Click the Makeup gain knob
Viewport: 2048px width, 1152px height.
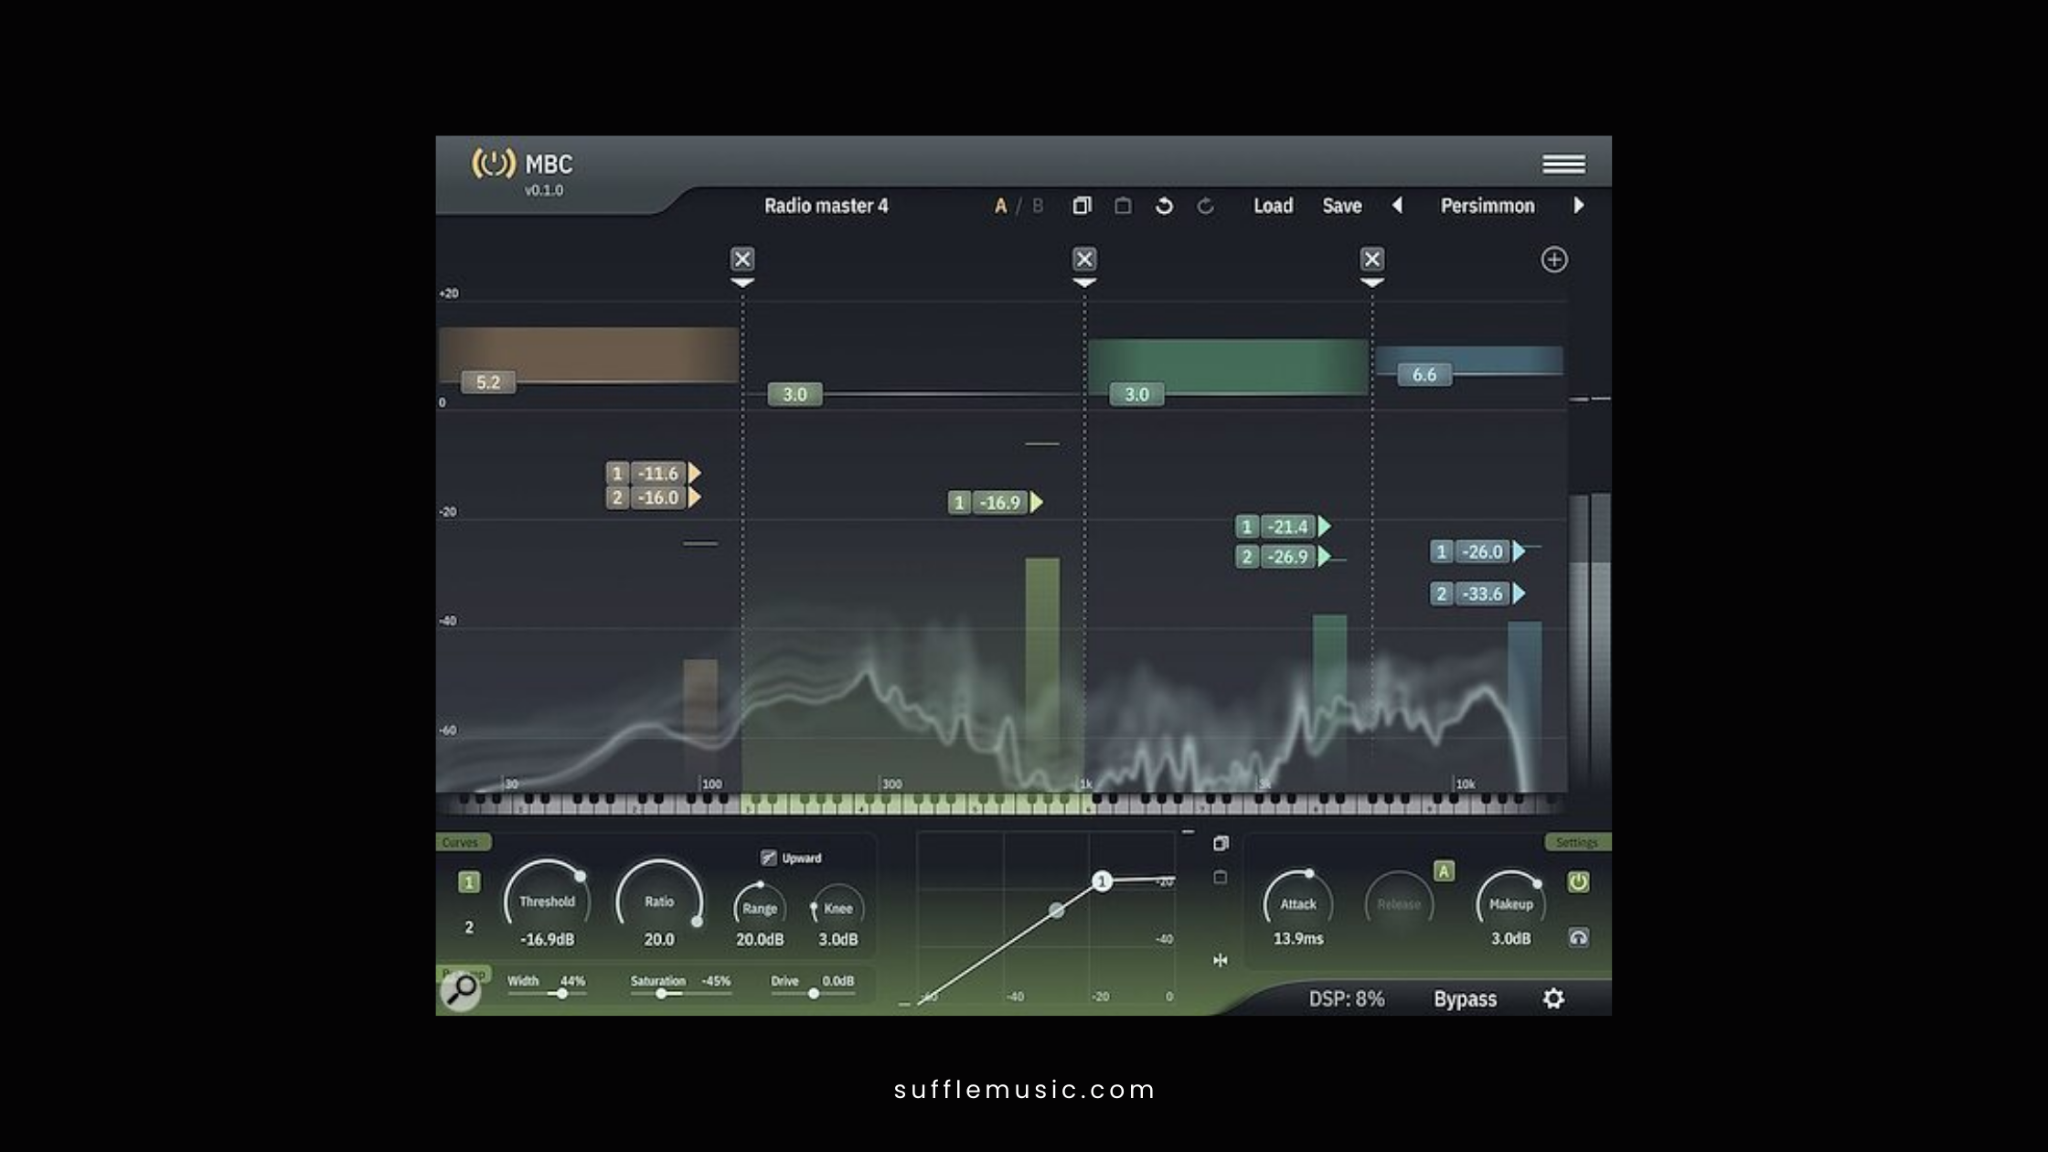[1511, 903]
